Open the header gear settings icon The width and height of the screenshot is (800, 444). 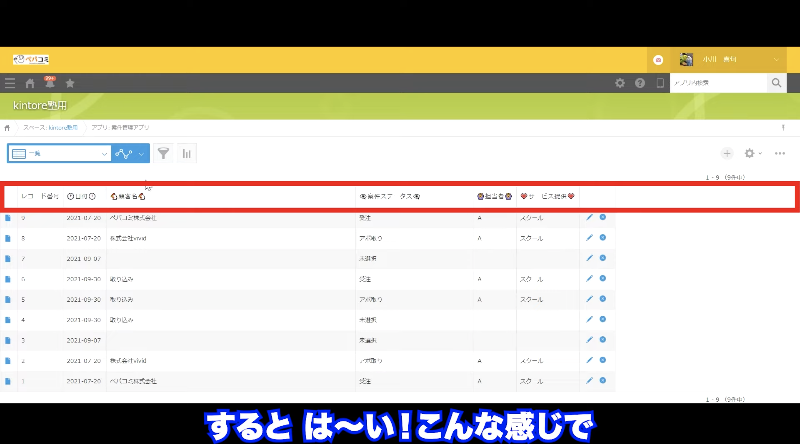620,83
